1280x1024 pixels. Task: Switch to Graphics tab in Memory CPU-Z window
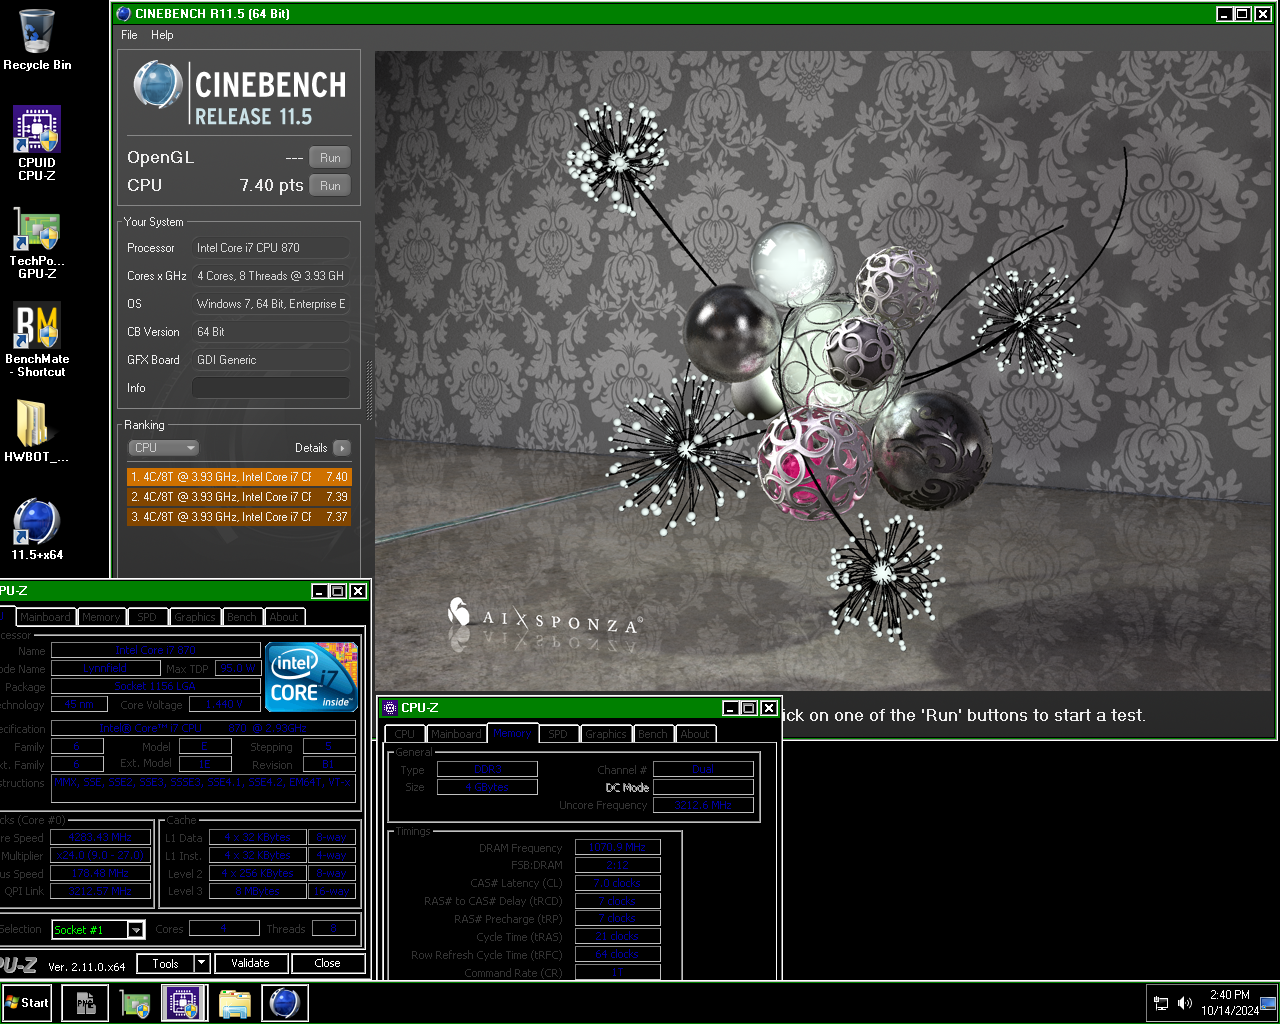[606, 734]
